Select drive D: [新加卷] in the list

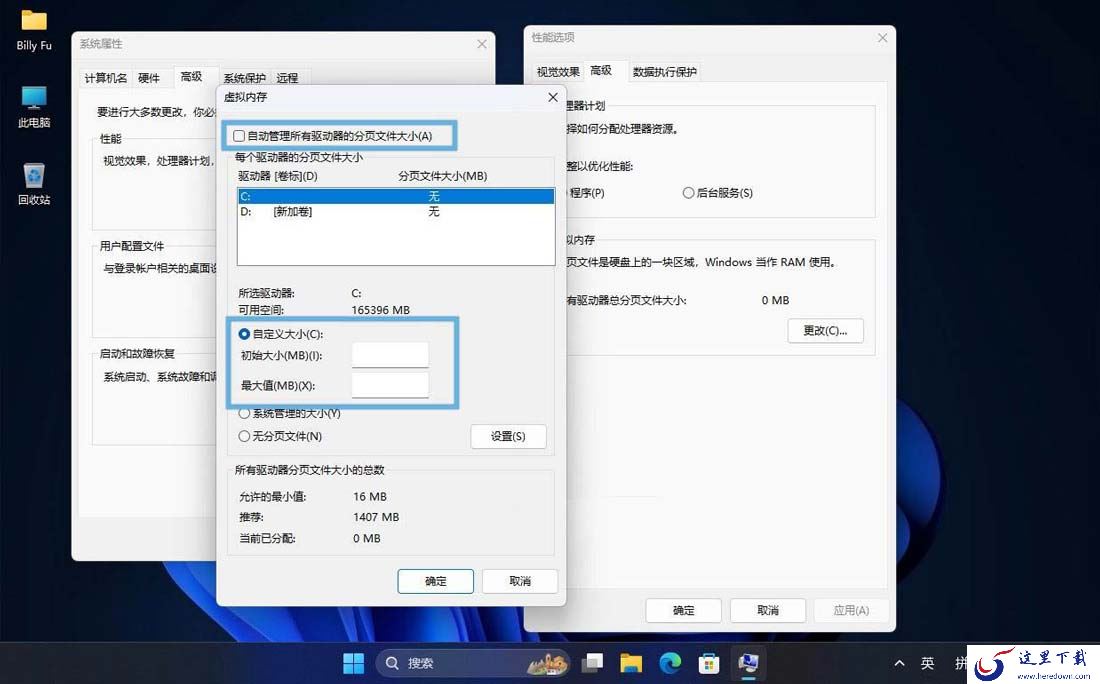point(396,211)
